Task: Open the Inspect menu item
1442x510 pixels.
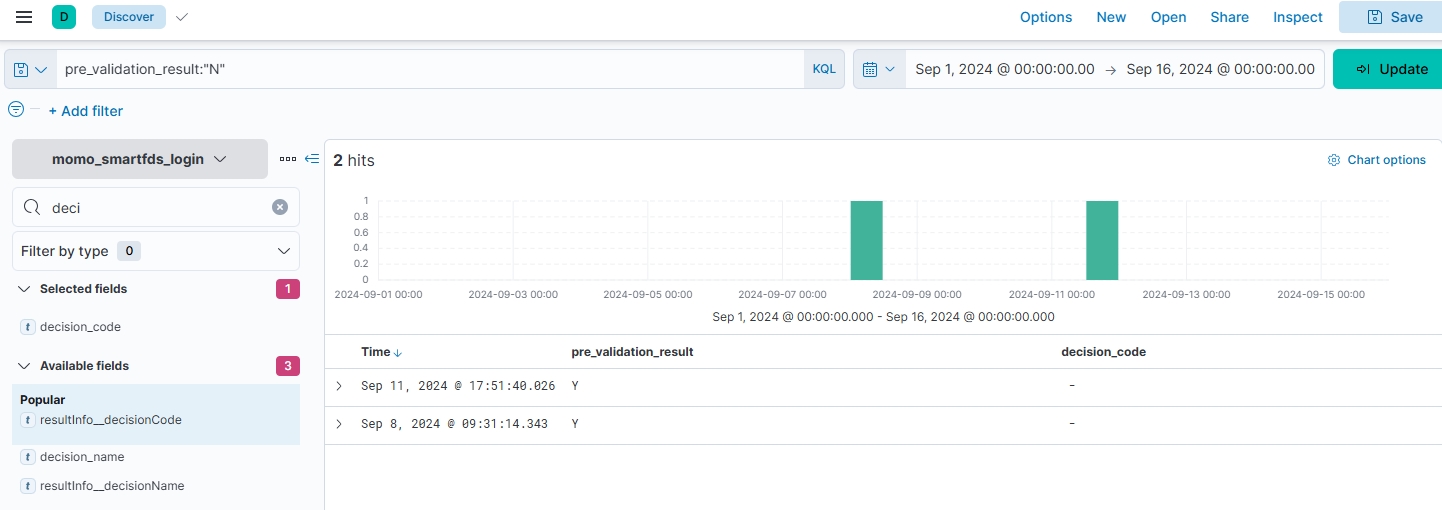Action: [1297, 17]
